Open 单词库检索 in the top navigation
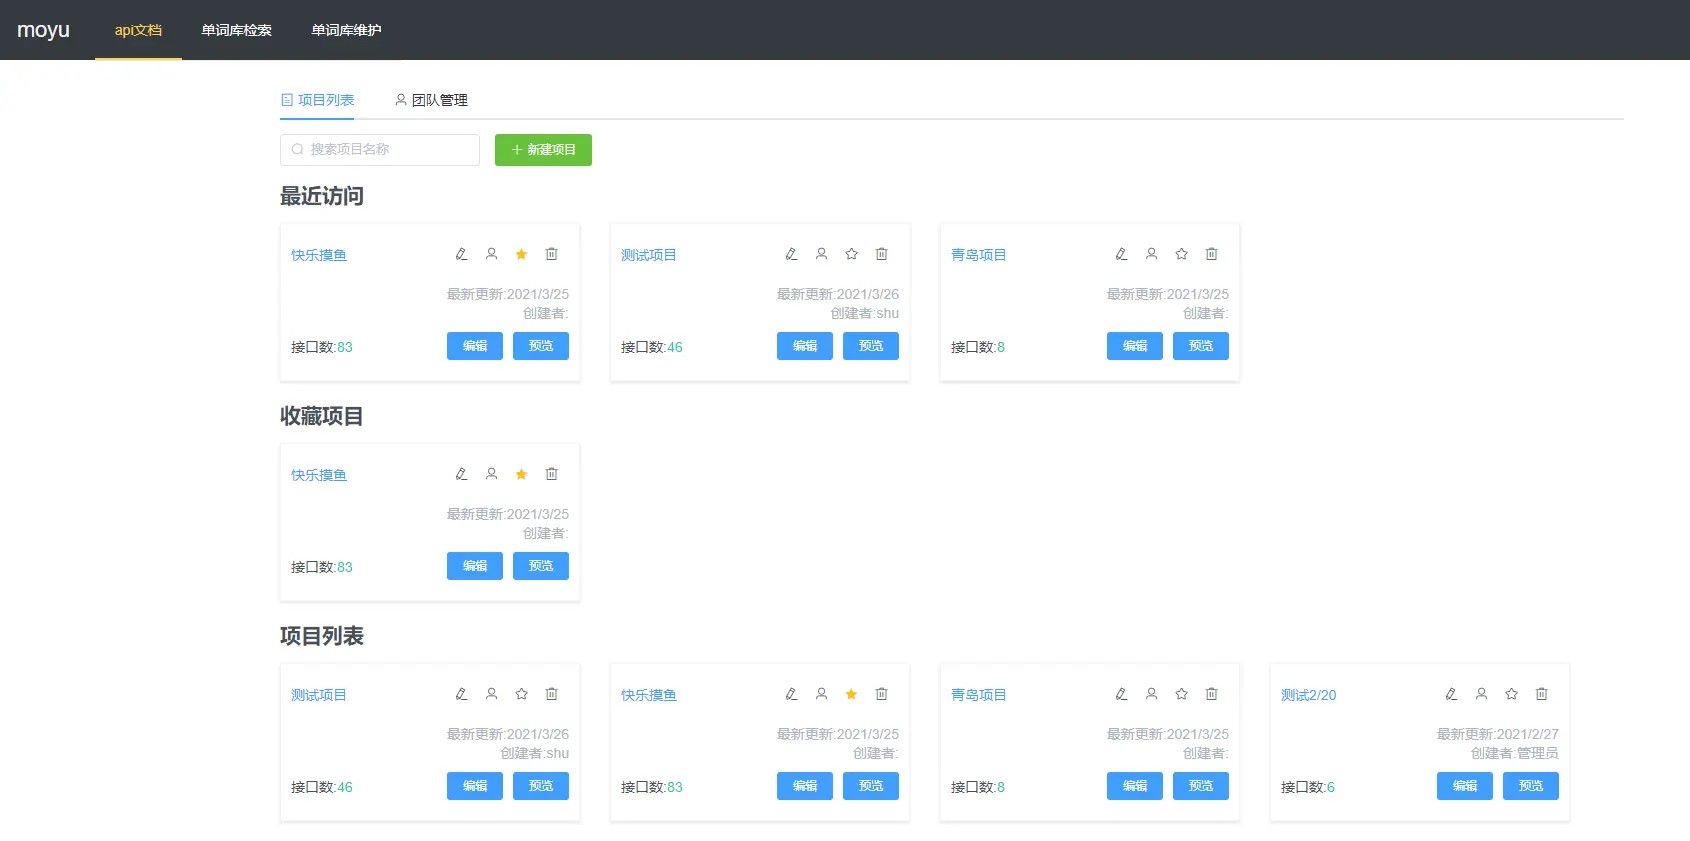Image resolution: width=1690 pixels, height=841 pixels. [x=236, y=30]
